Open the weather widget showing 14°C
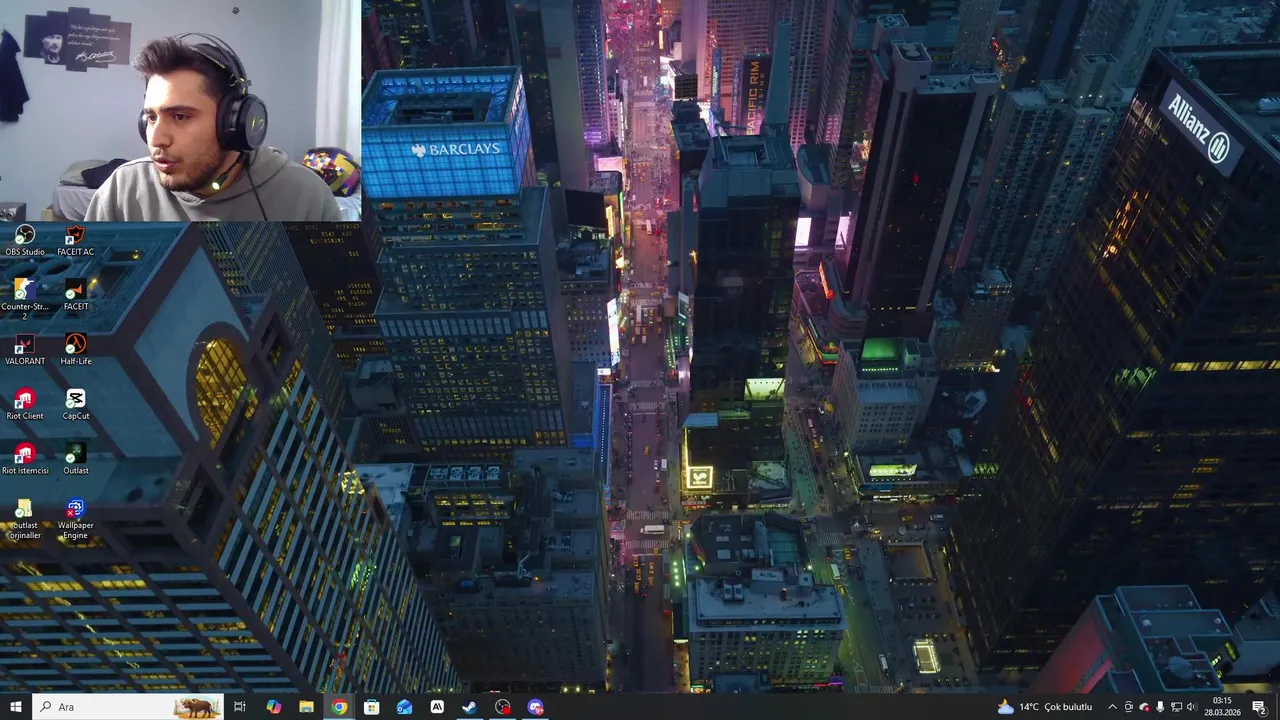The height and width of the screenshot is (720, 1280). click(x=1045, y=707)
